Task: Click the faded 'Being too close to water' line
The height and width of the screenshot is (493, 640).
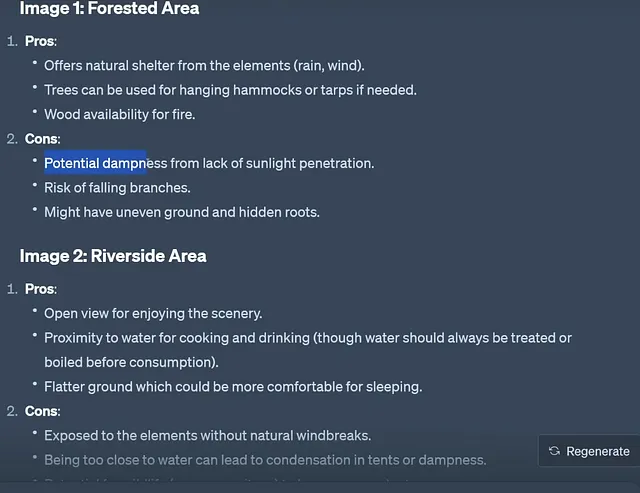Action: point(265,460)
